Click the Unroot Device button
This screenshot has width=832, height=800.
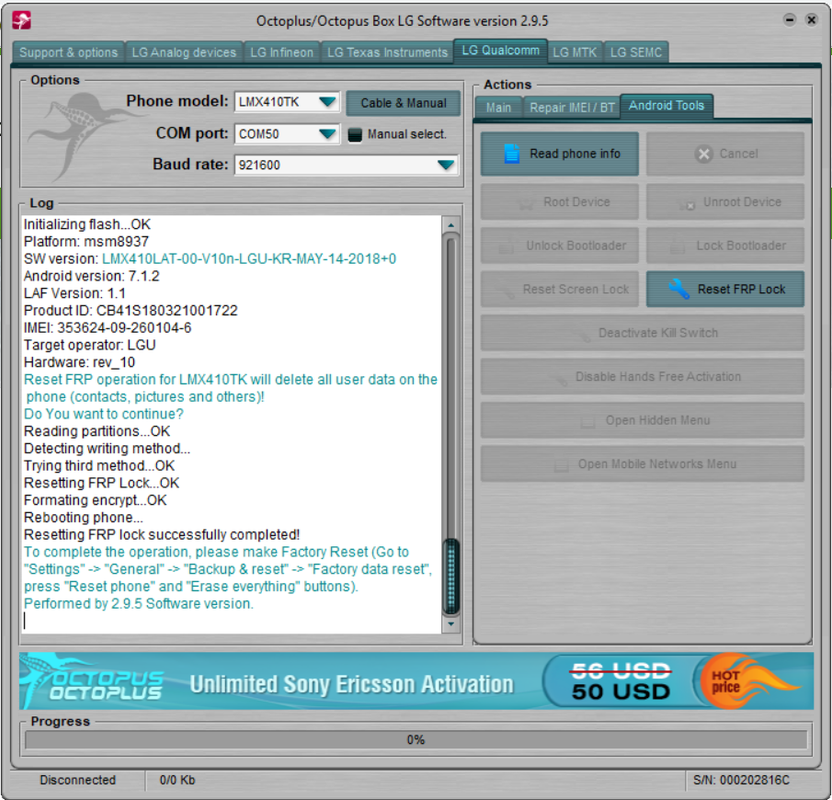[x=725, y=202]
